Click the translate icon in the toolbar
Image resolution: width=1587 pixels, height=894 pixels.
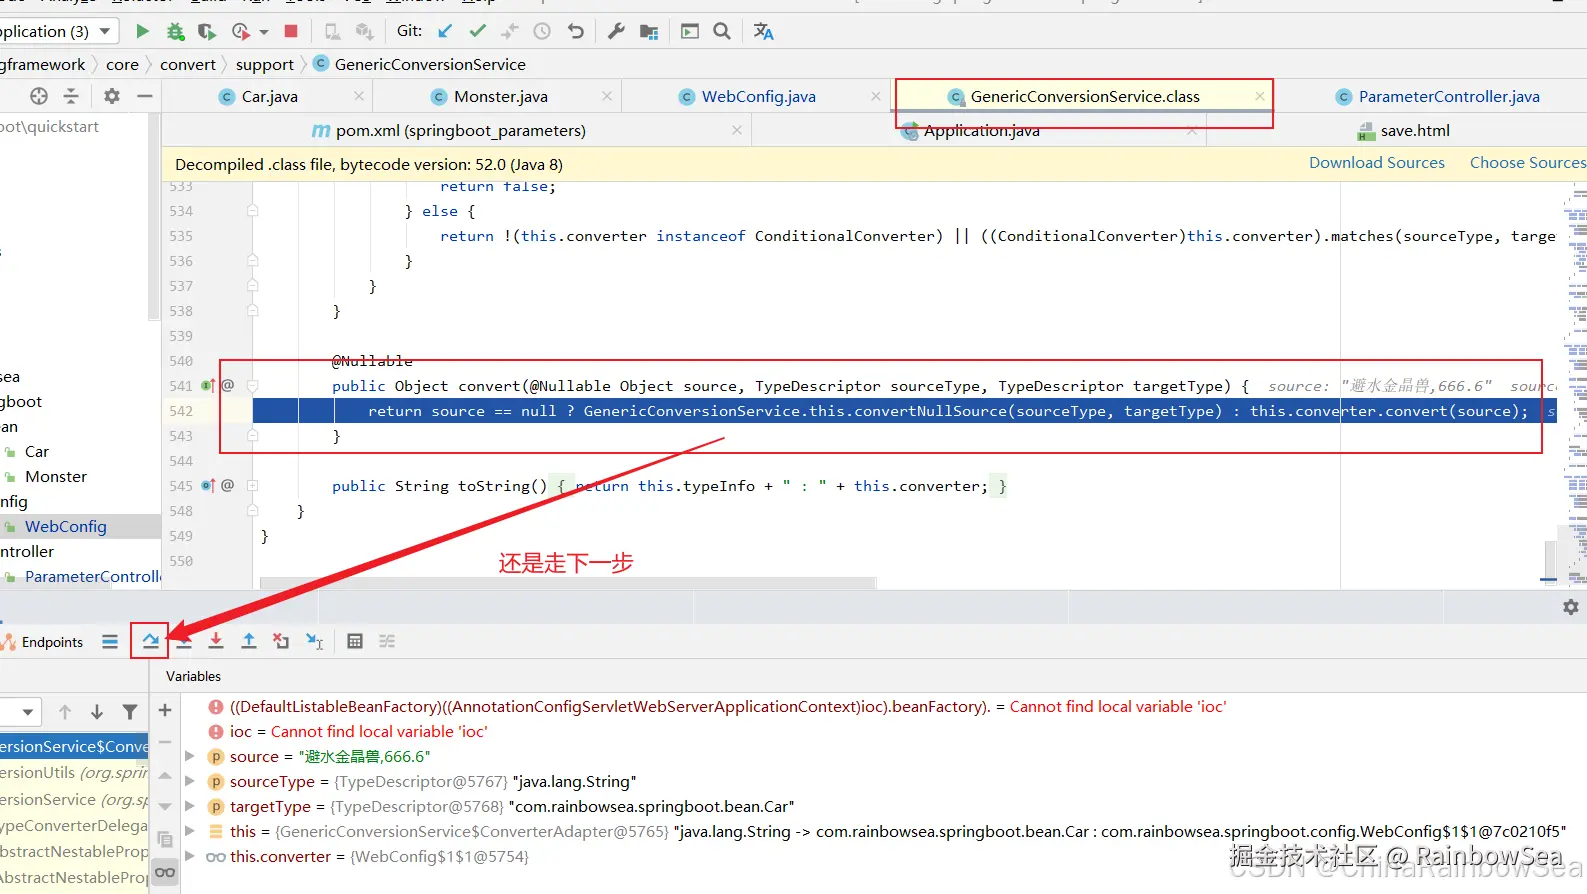(x=763, y=31)
